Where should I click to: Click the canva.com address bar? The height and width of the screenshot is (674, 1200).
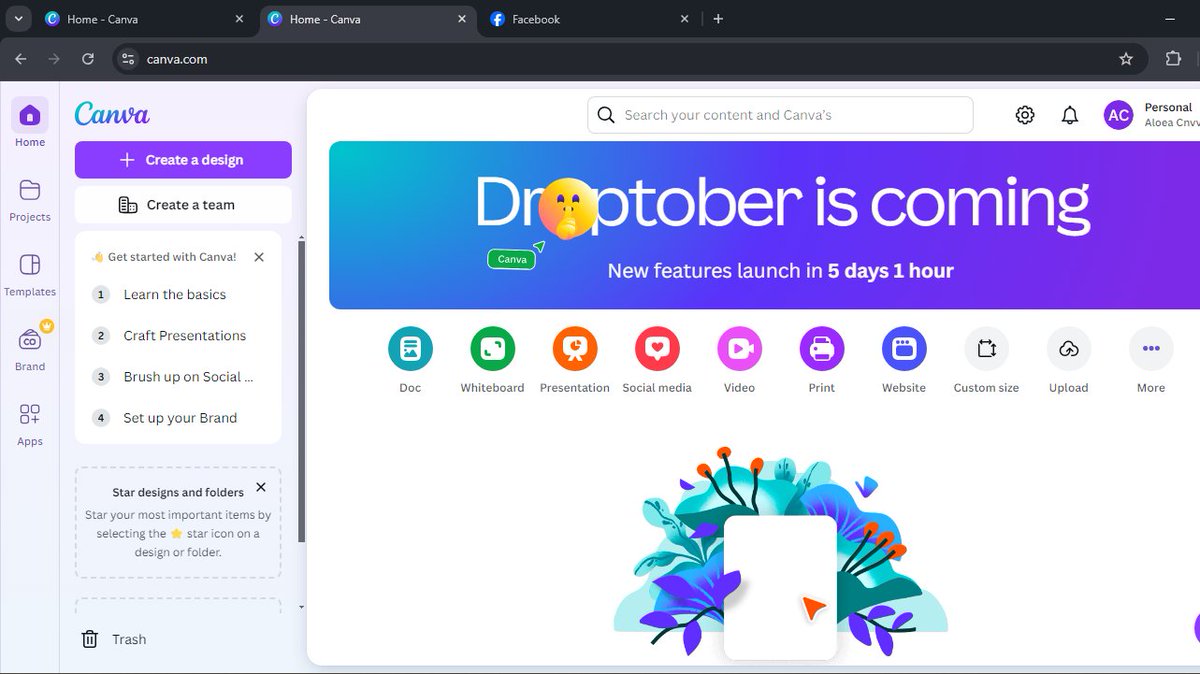(630, 59)
